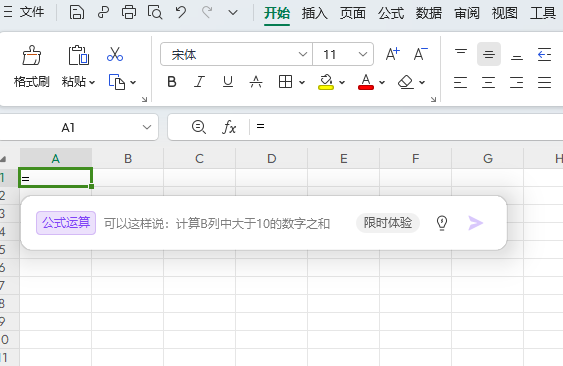Switch to the 页面 tab
563x366 pixels.
[353, 14]
